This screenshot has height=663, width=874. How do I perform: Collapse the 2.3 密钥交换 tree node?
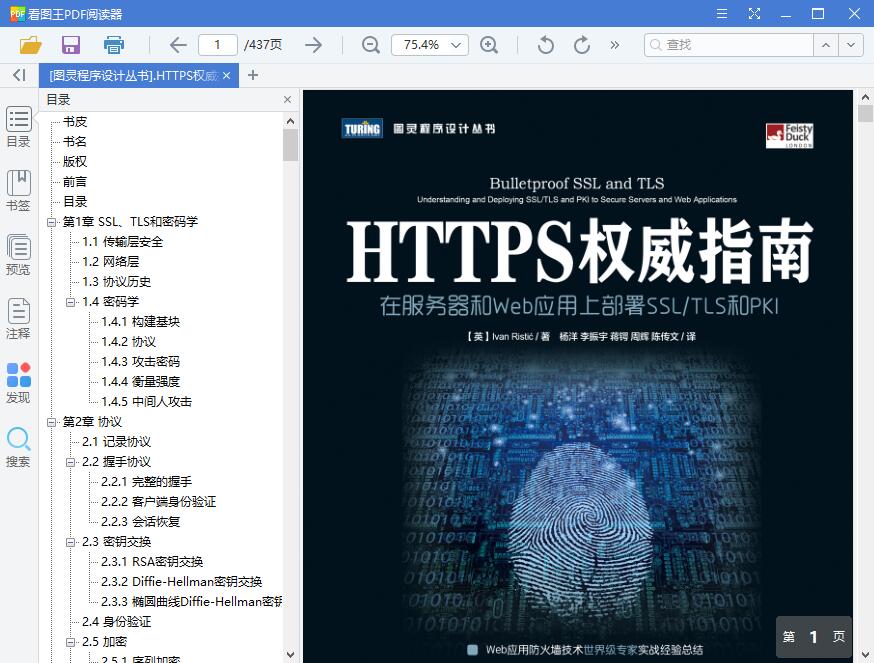70,542
